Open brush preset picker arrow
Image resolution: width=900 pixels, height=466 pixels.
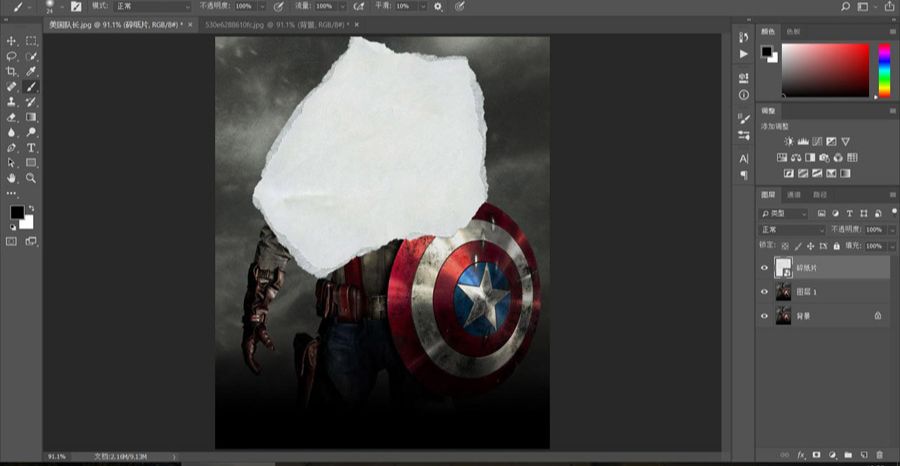click(x=61, y=7)
